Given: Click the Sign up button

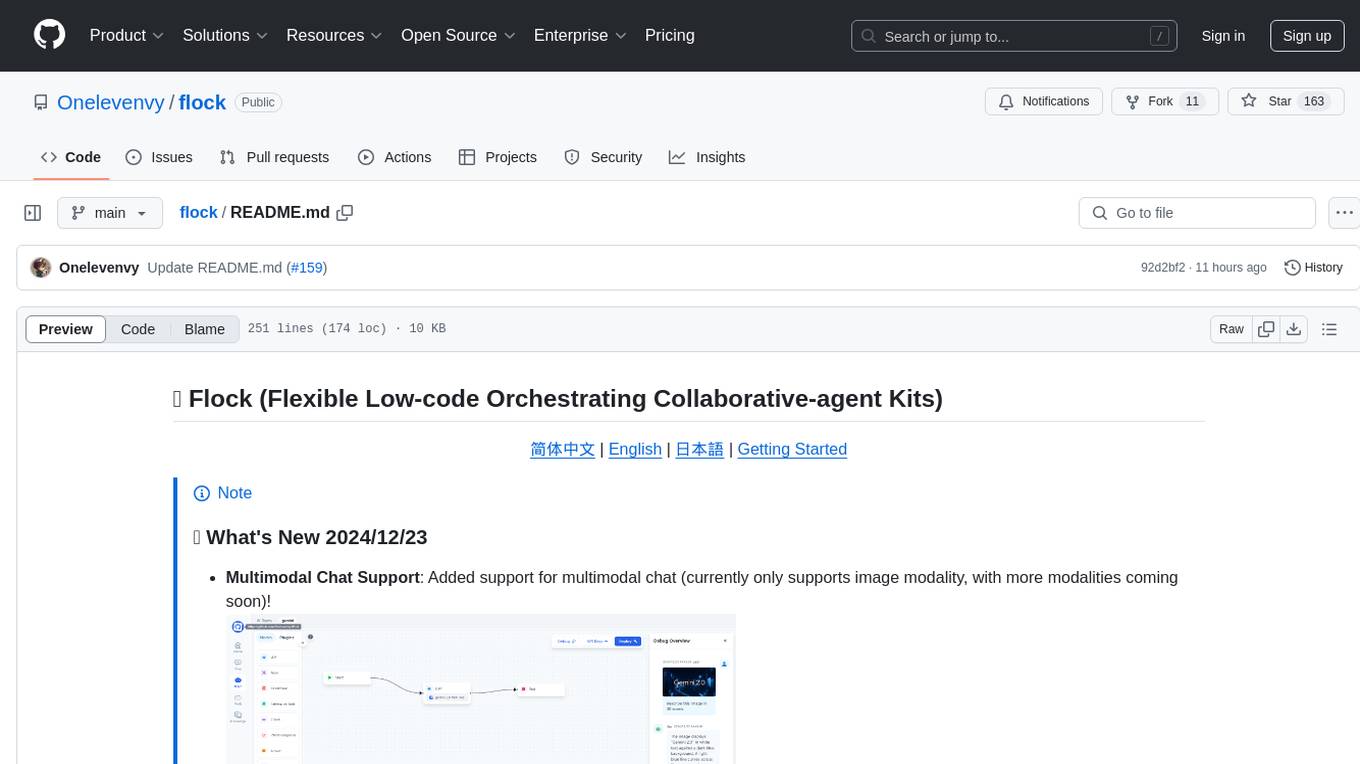Looking at the screenshot, I should 1307,36.
